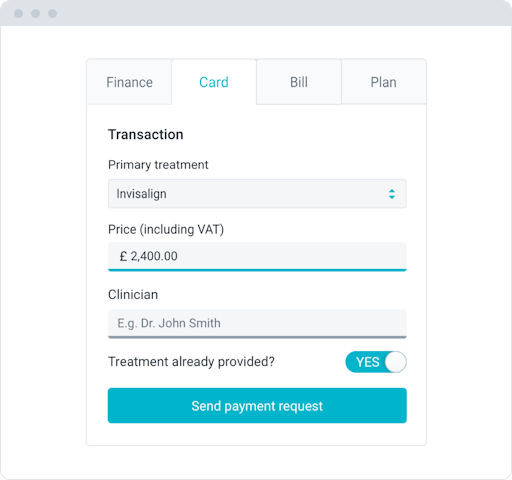
Task: Click the Transaction section heading
Action: [x=146, y=135]
